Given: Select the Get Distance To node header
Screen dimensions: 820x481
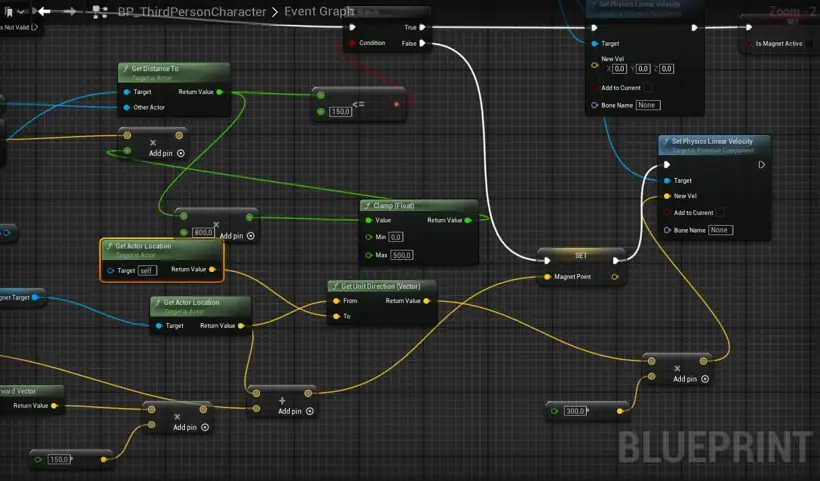Looking at the screenshot, I should pos(174,72).
